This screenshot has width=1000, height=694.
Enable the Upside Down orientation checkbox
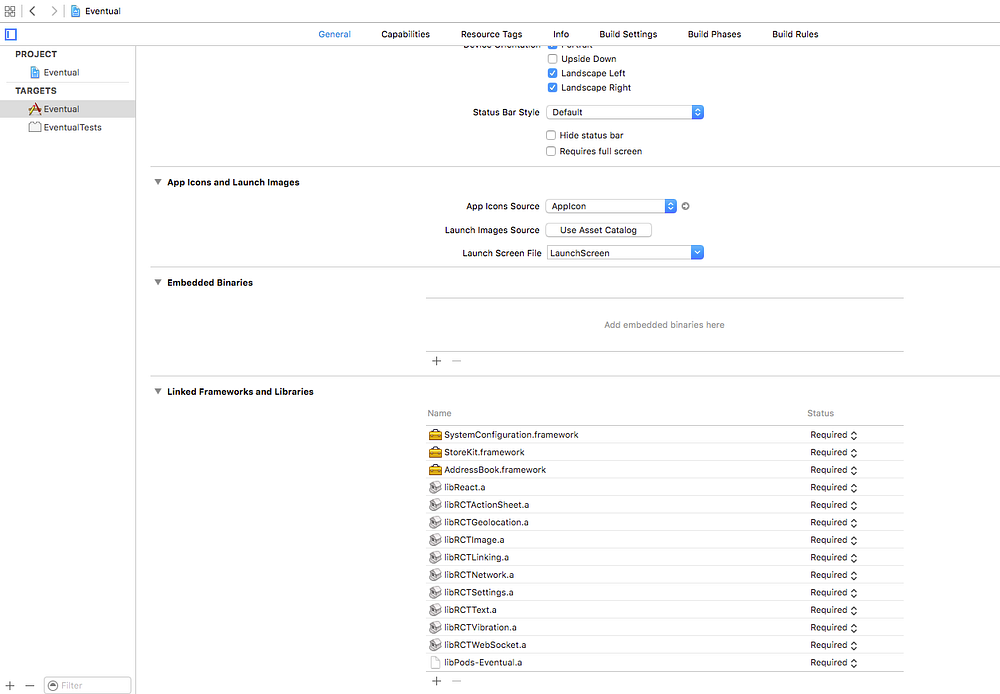[552, 59]
